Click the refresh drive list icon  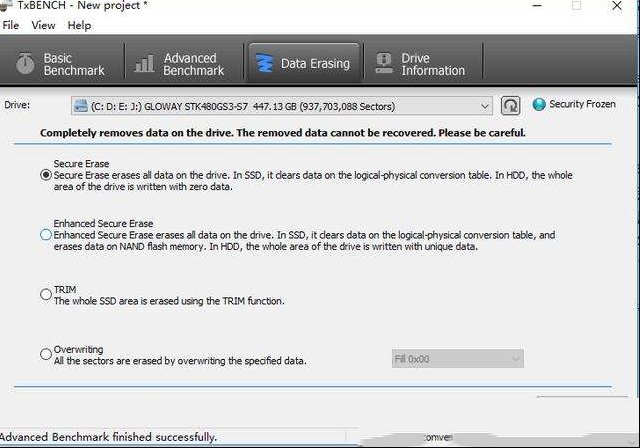(510, 106)
